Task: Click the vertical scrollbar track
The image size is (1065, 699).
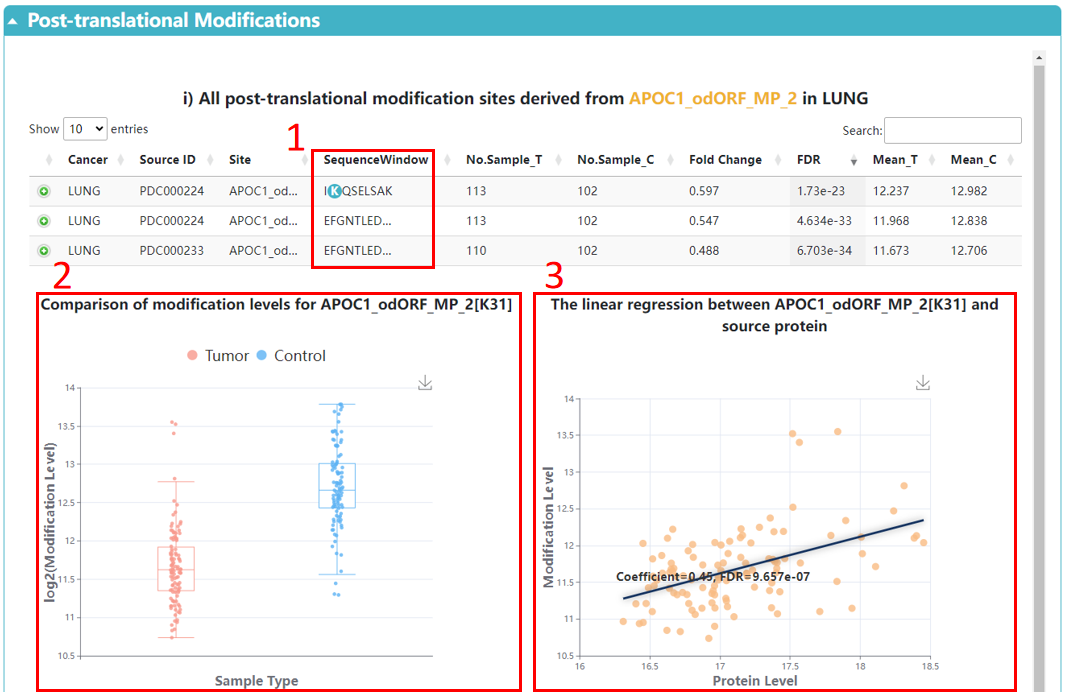Action: click(x=1040, y=400)
